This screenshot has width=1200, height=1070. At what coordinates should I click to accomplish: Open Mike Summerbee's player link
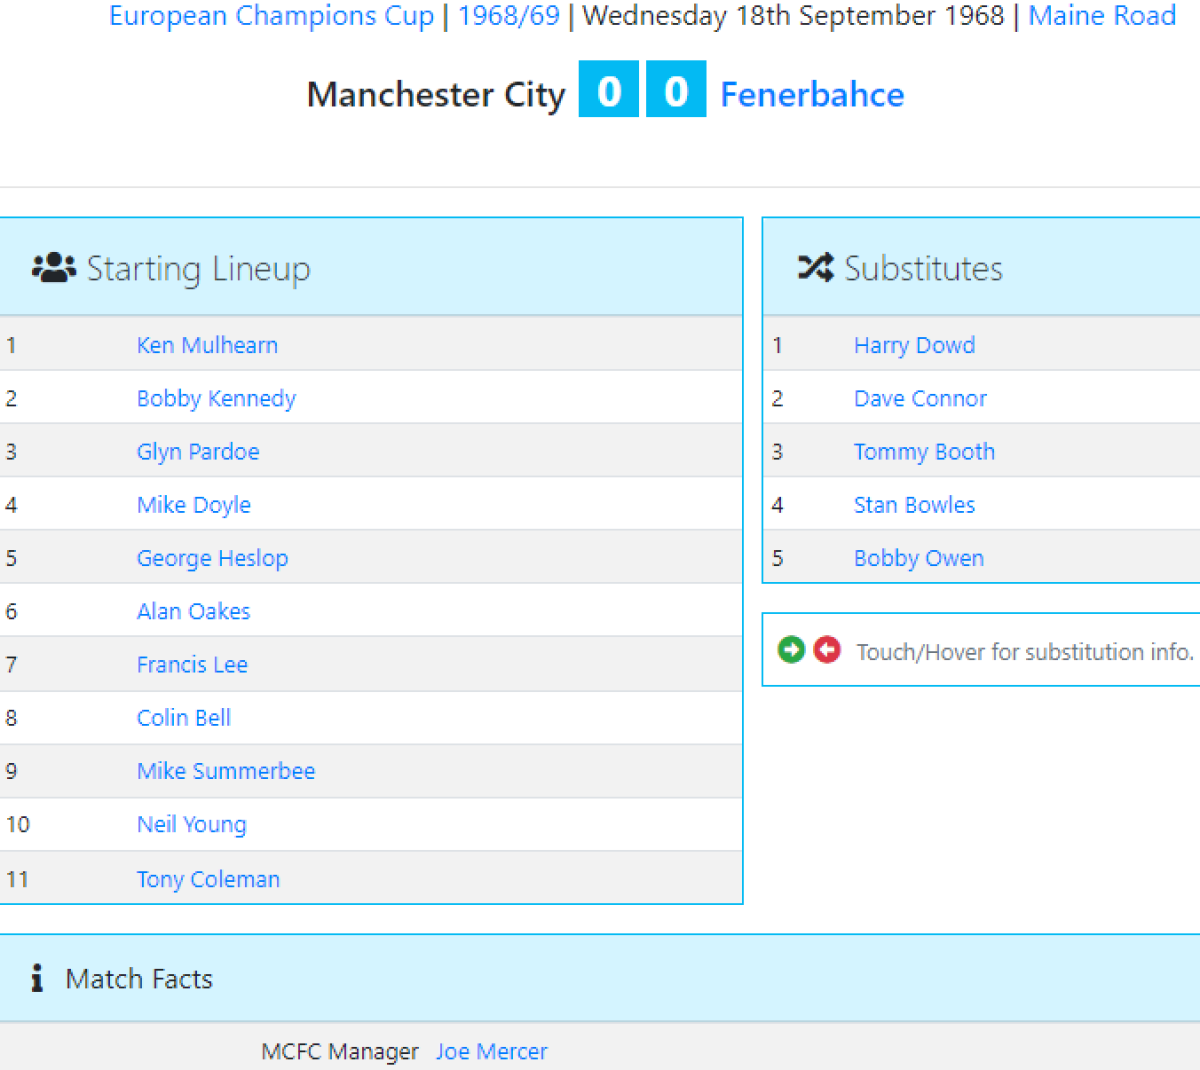[226, 770]
